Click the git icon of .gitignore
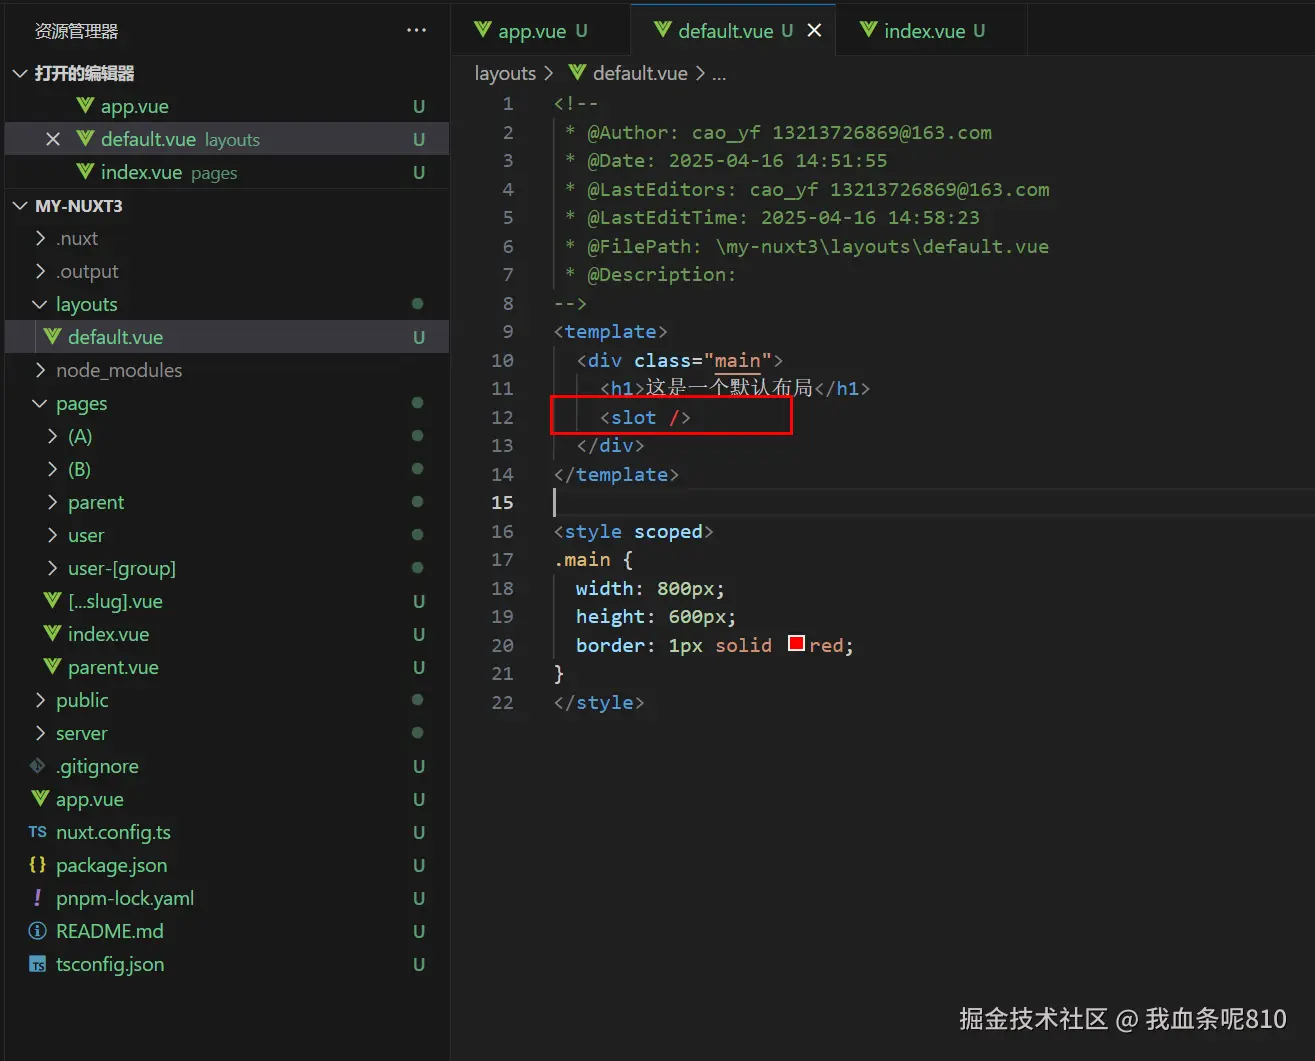The width and height of the screenshot is (1315, 1061). coord(38,766)
